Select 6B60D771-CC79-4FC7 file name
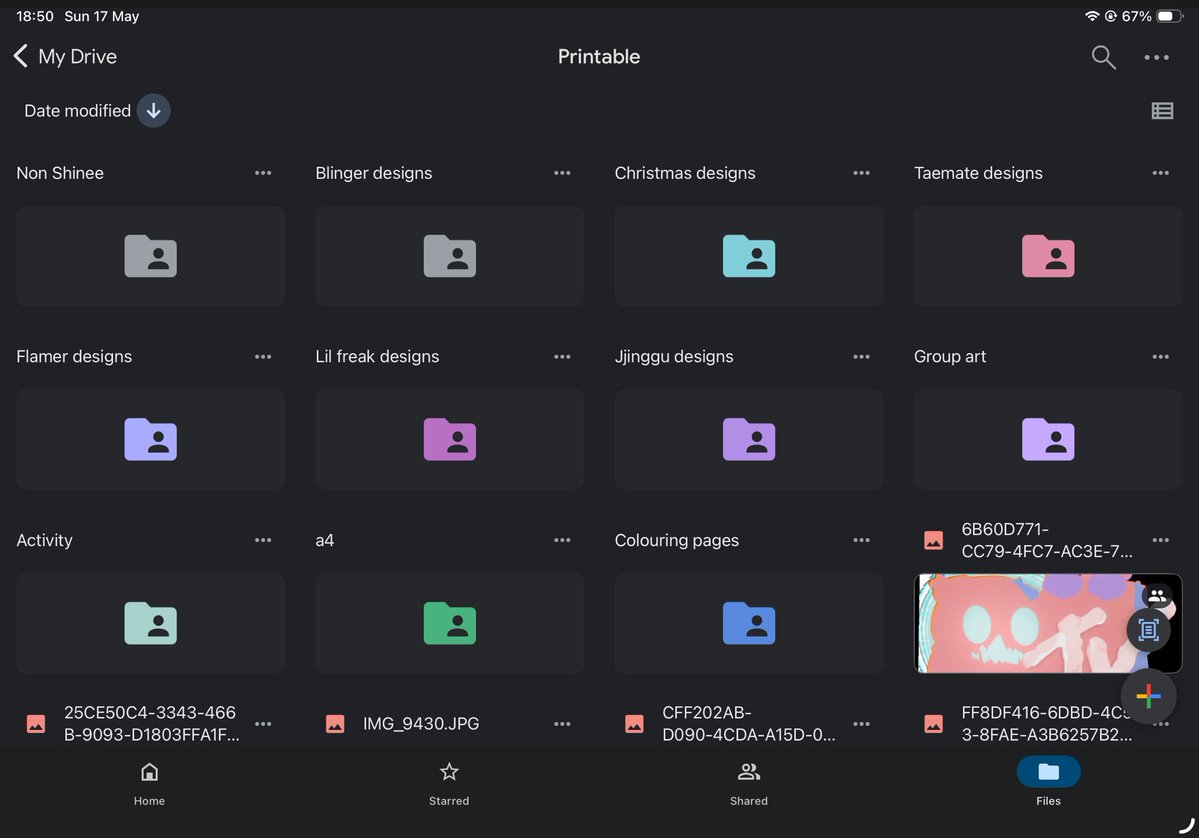The image size is (1199, 838). tap(1047, 540)
